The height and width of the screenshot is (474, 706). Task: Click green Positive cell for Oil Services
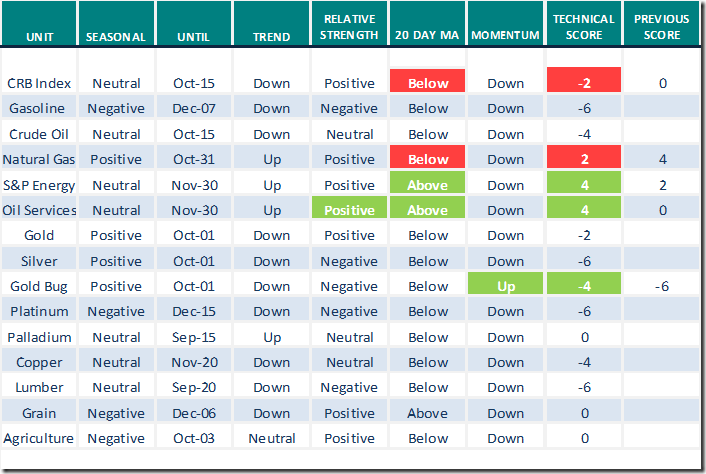point(349,210)
